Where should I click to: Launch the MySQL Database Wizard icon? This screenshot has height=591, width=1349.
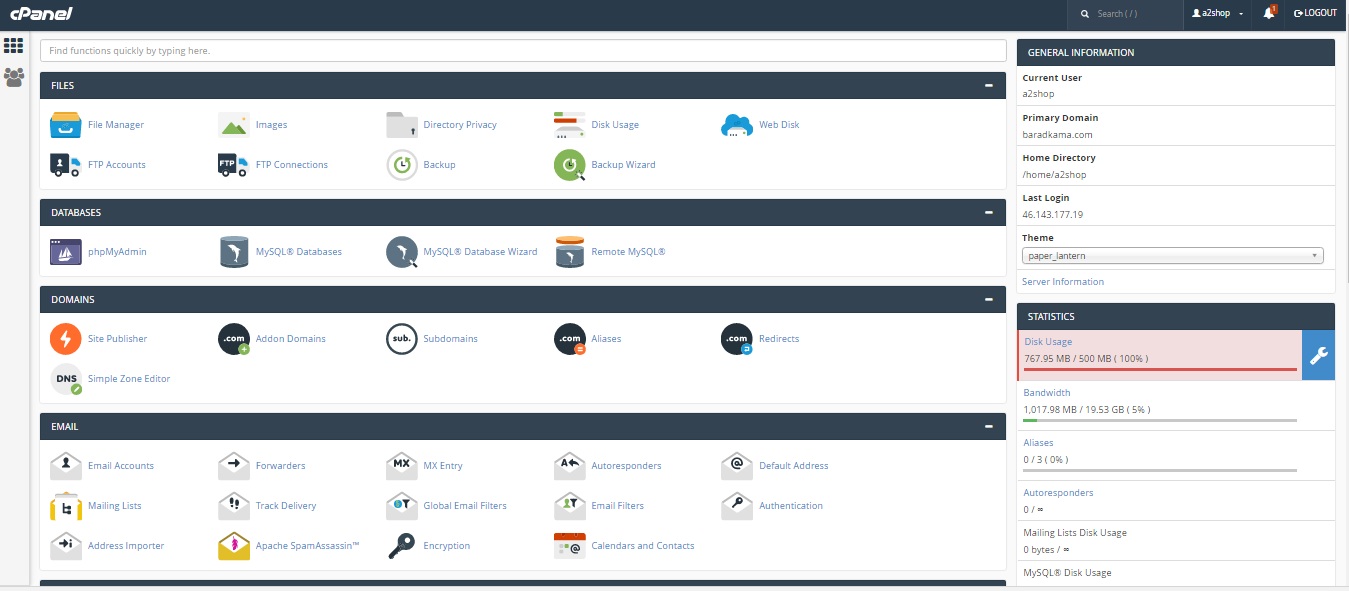tap(402, 252)
